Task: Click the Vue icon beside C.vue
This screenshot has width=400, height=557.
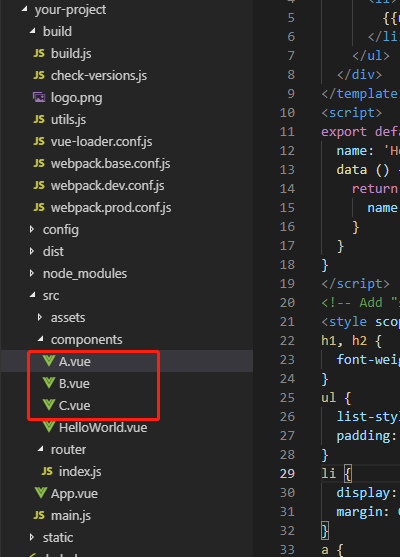Action: (49, 405)
